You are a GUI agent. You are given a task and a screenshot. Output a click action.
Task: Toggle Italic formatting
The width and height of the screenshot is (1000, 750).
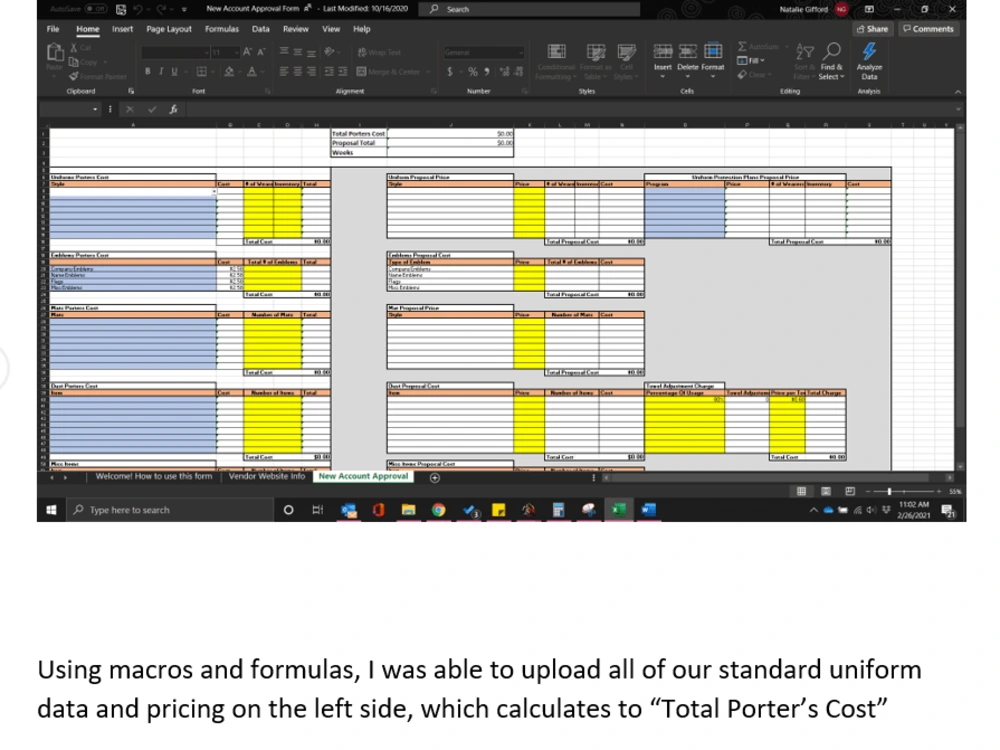pyautogui.click(x=161, y=71)
